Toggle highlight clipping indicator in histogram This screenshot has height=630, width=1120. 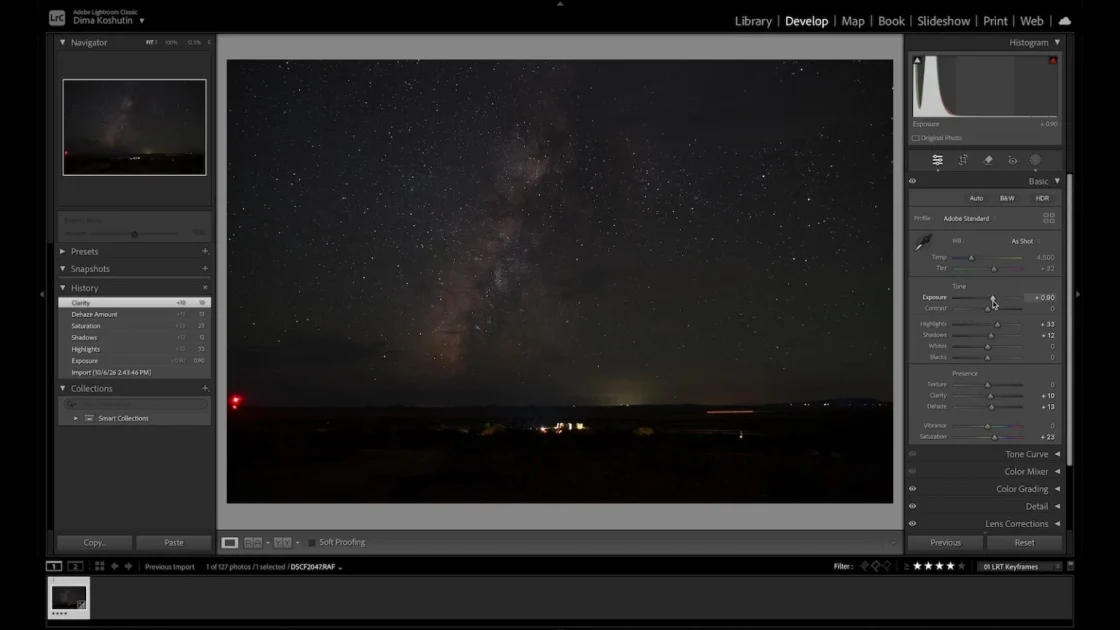pyautogui.click(x=1053, y=61)
